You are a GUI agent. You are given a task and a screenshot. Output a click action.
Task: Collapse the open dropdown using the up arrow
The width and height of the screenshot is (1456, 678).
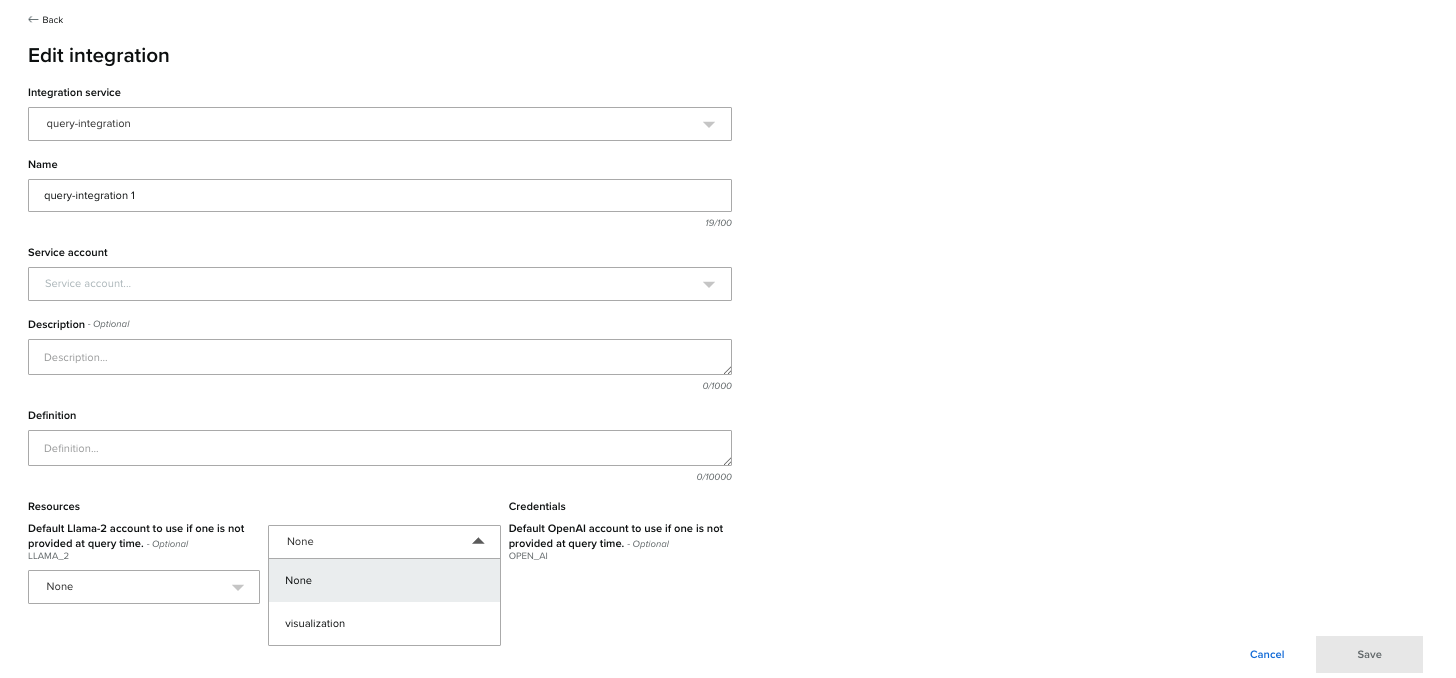point(477,541)
